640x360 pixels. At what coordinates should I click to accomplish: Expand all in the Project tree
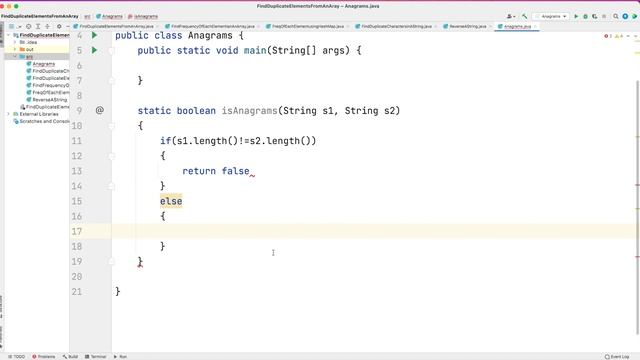coord(38,27)
